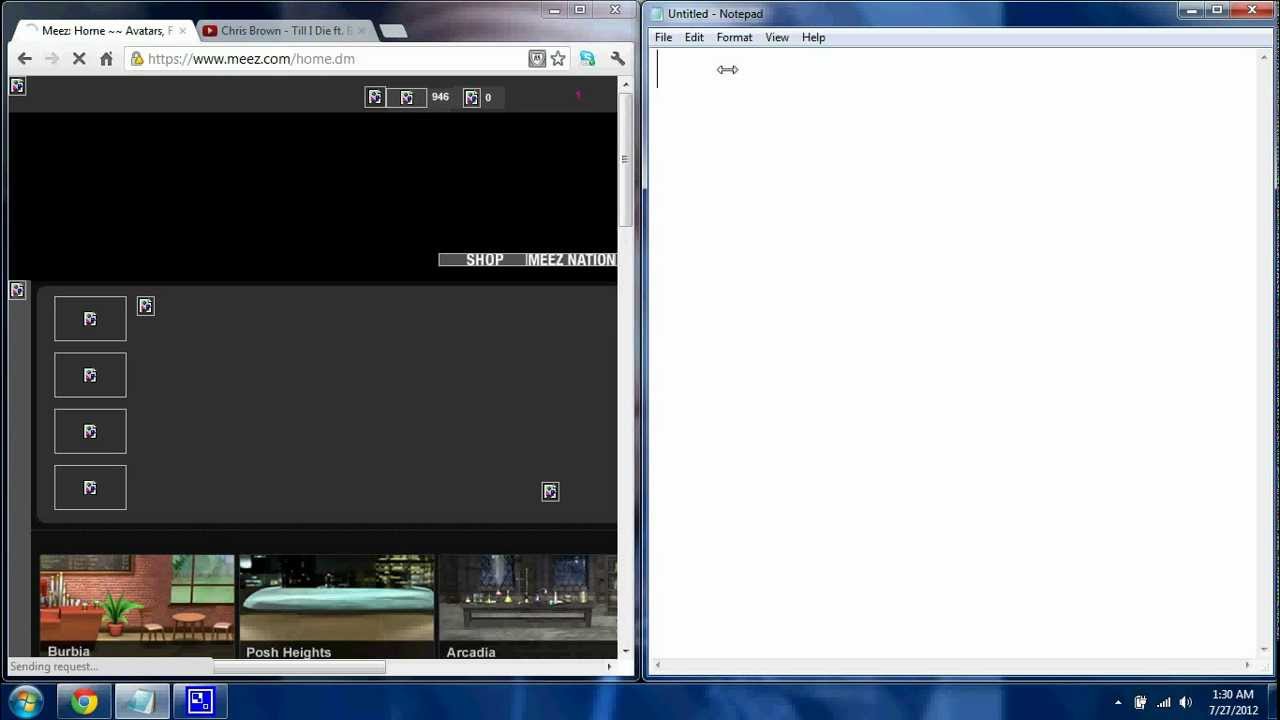Click the Notepad icon on the taskbar
Screen dimensions: 1280x720
point(141,702)
